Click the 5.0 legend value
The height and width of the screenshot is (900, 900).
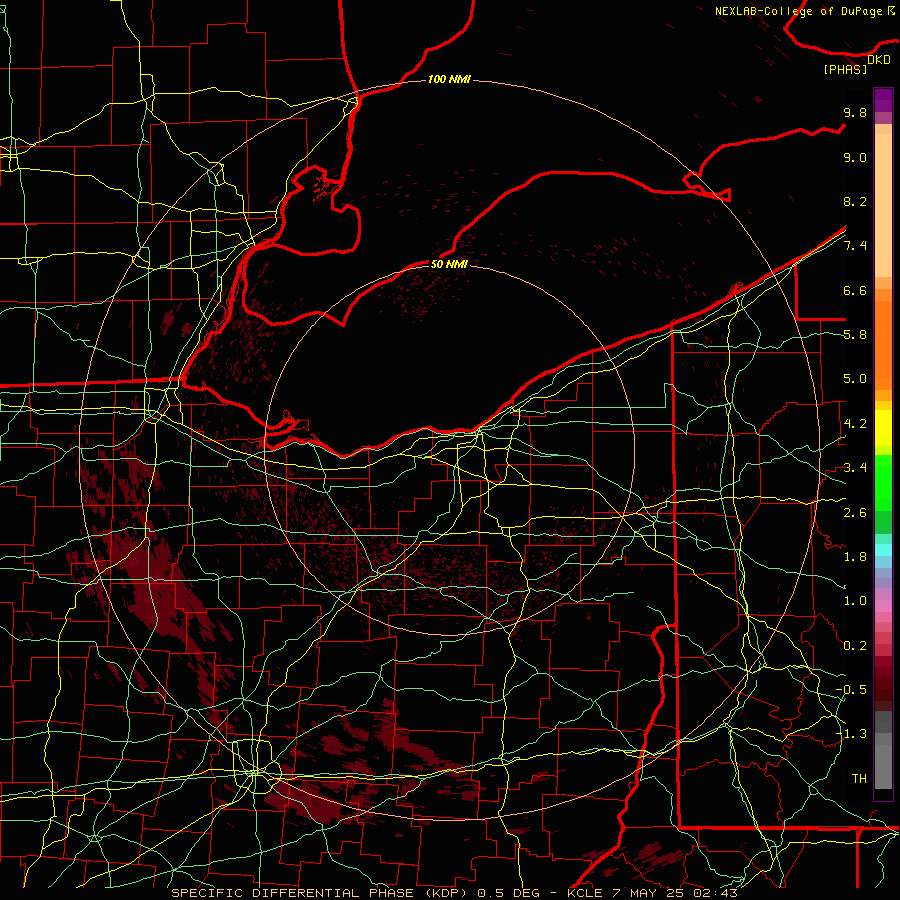(x=855, y=379)
